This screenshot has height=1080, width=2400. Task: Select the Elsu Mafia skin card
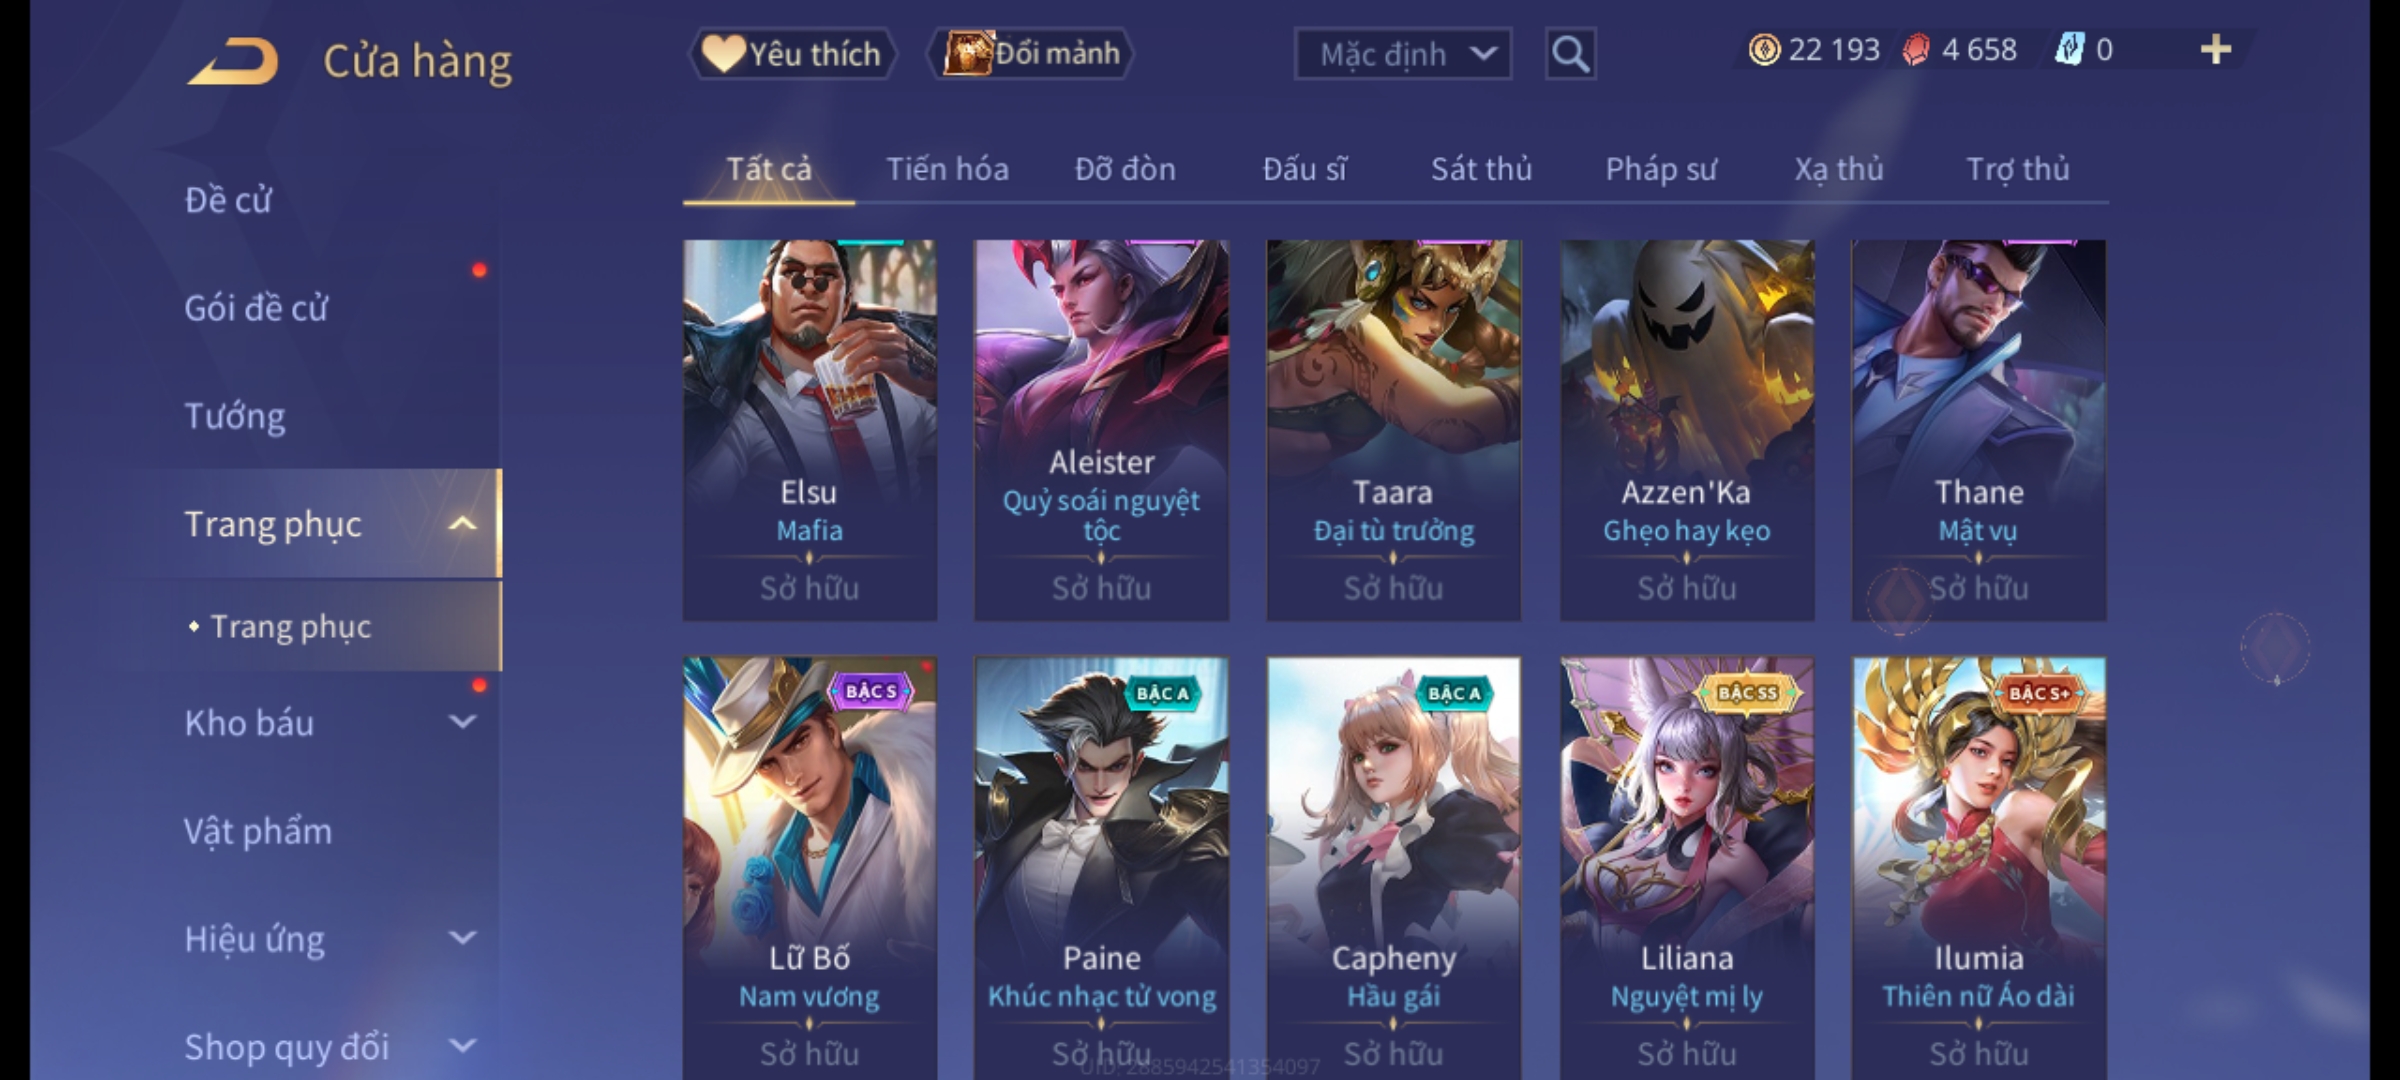pos(810,430)
